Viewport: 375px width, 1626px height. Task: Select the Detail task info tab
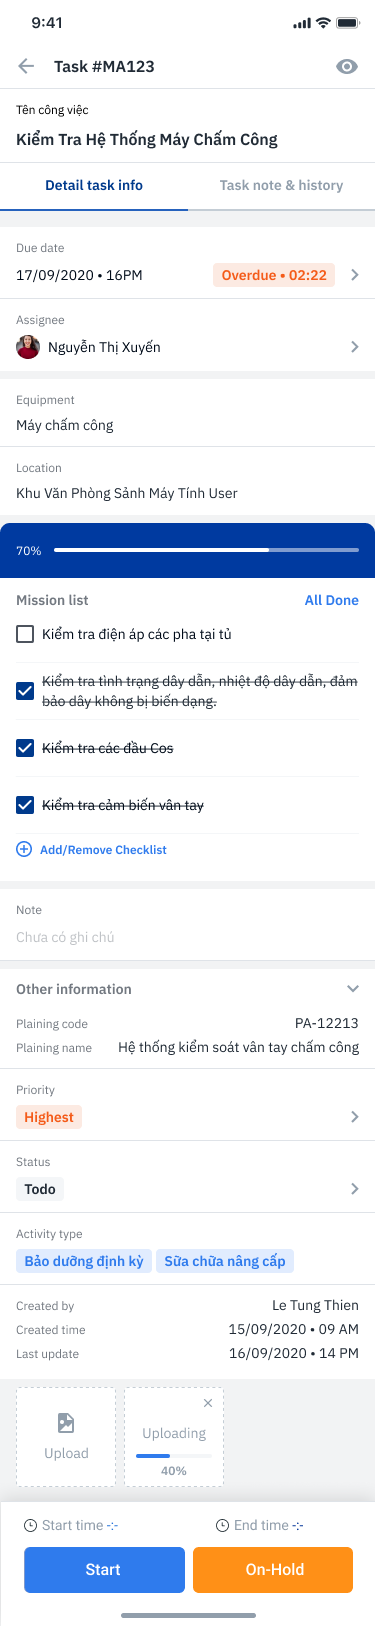coord(94,185)
